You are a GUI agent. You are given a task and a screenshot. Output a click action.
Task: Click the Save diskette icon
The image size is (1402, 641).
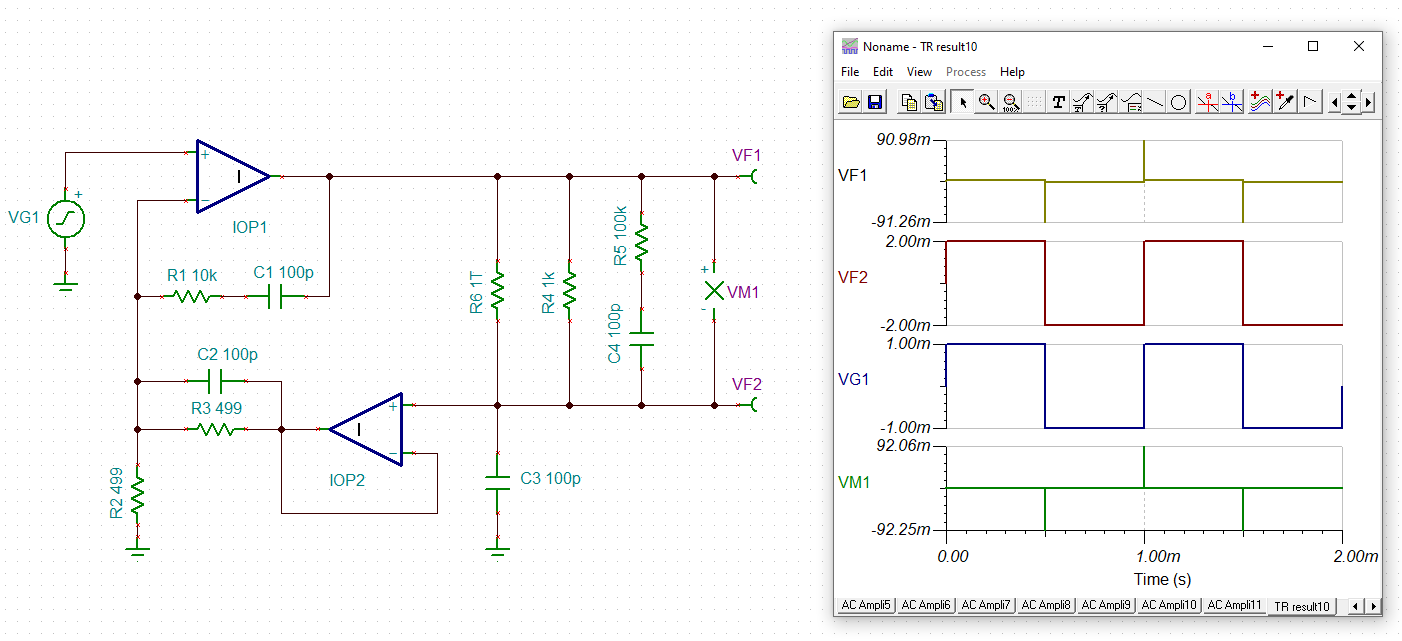click(874, 102)
